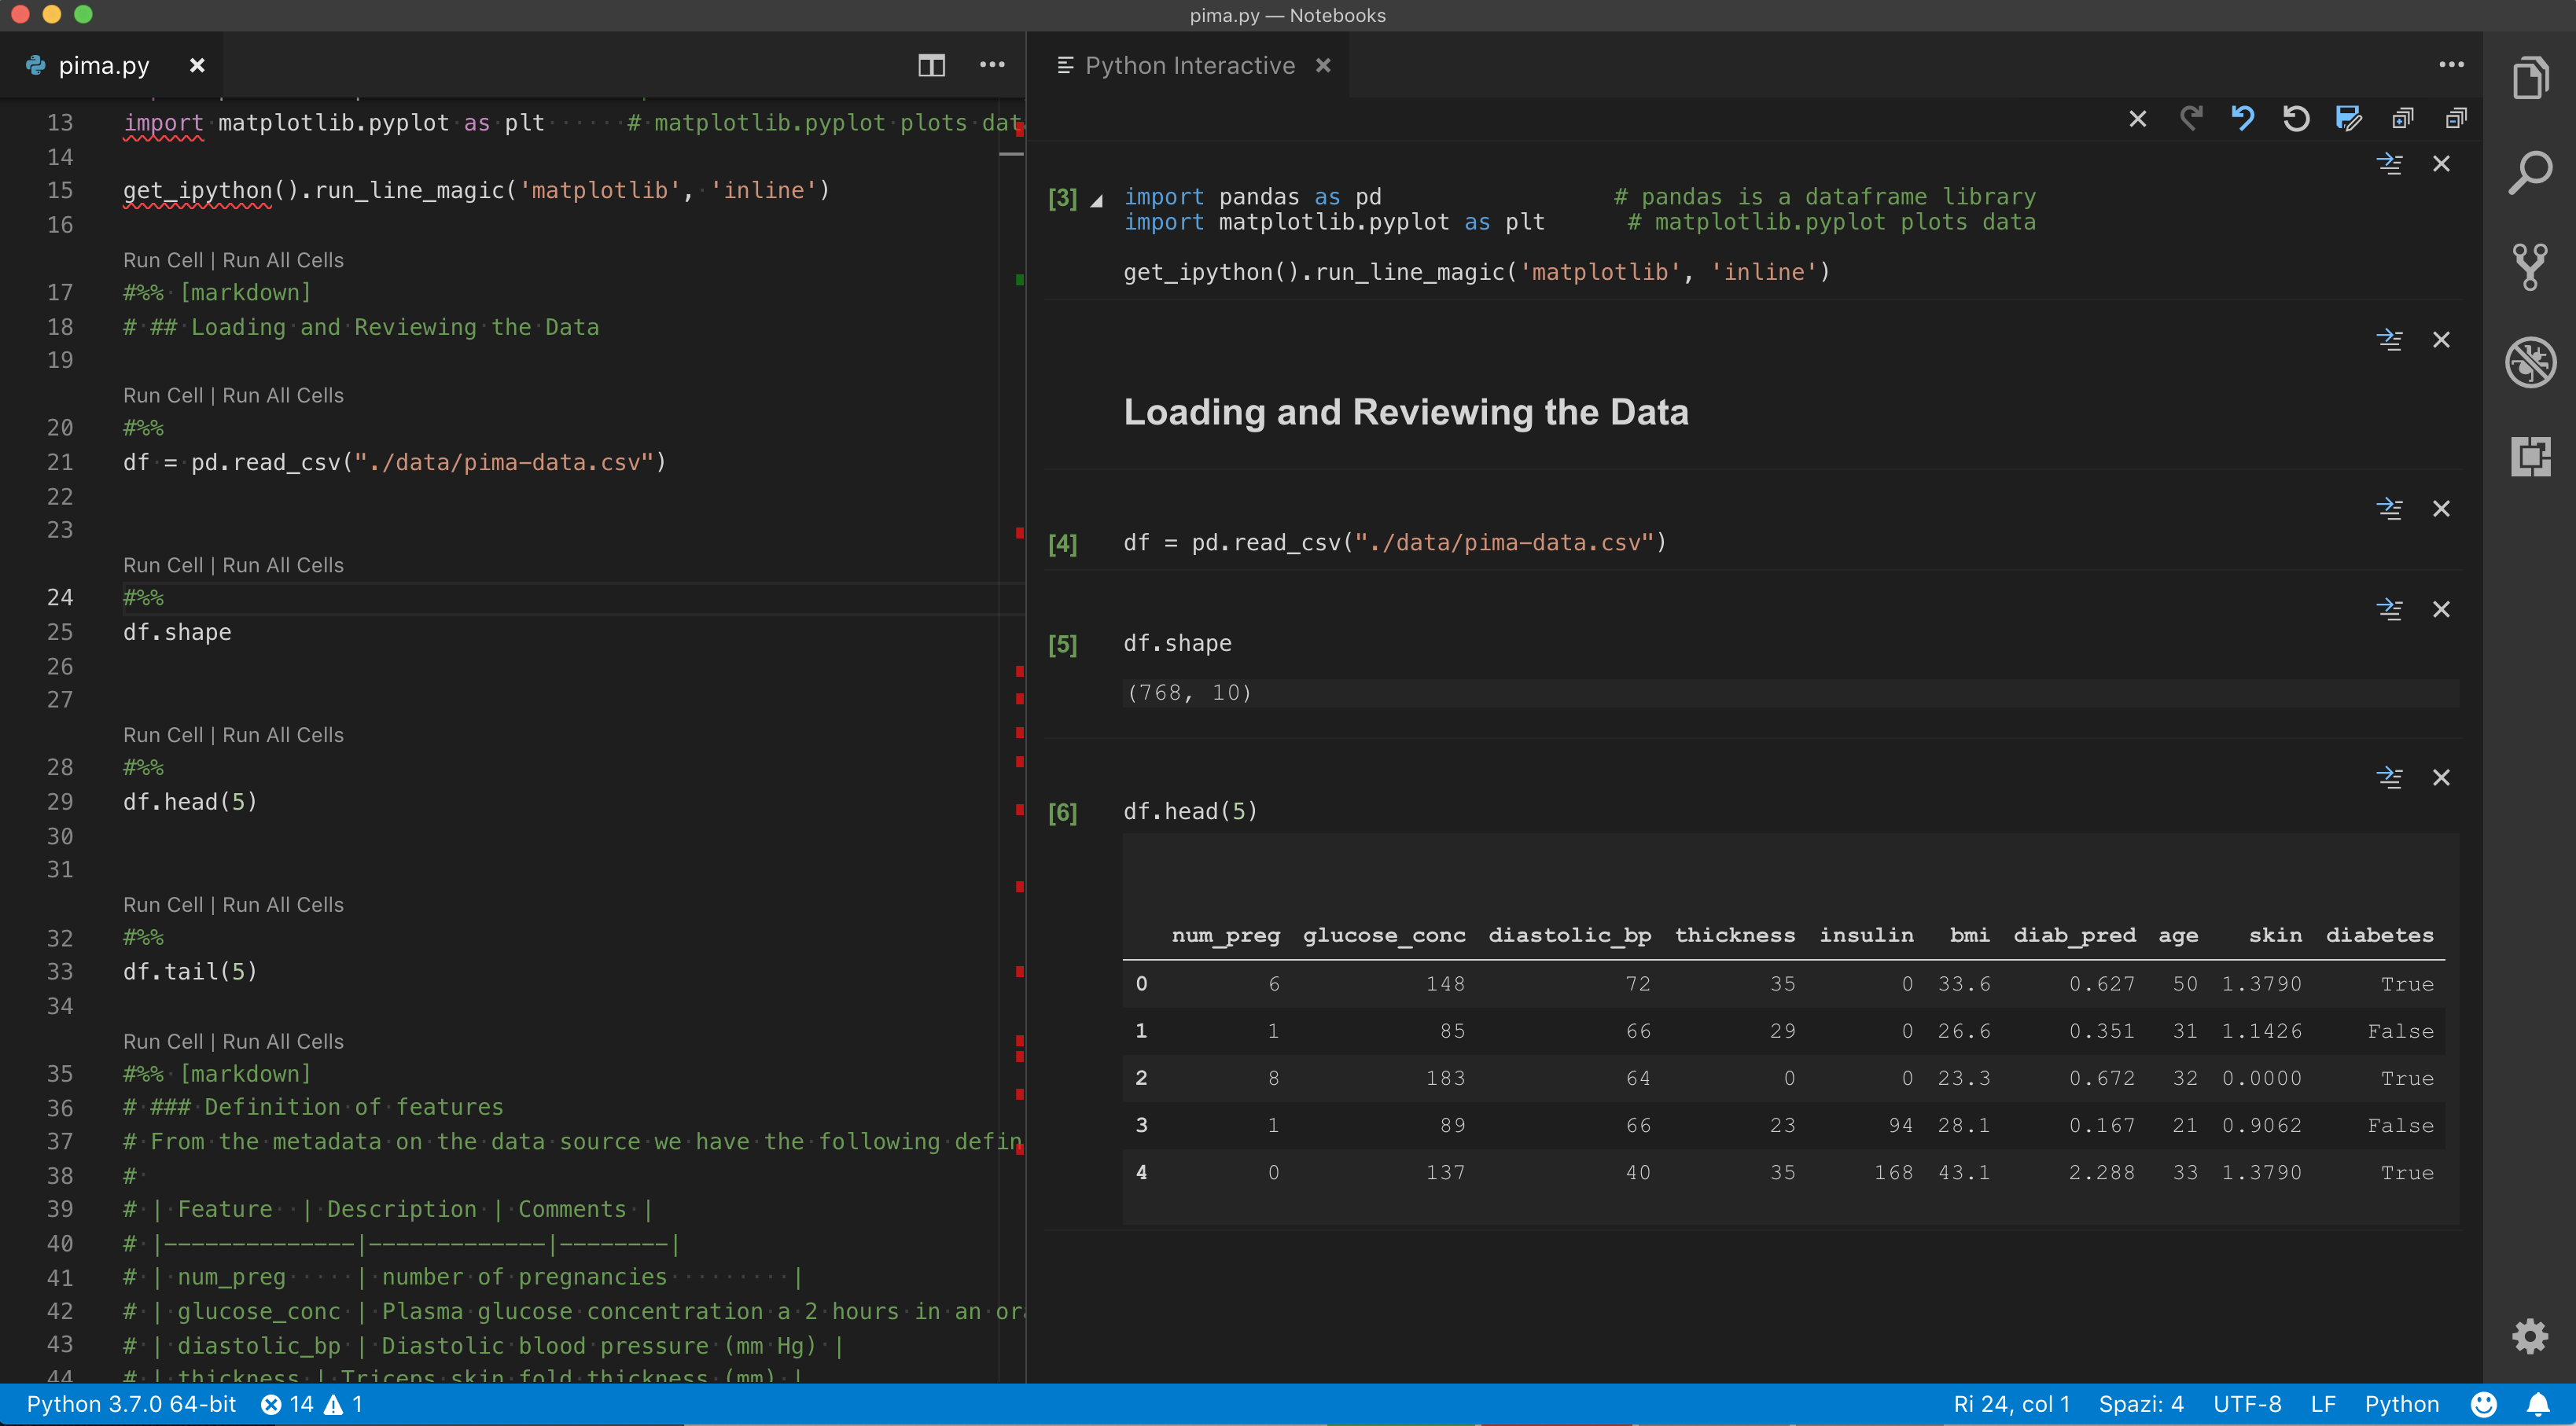The width and height of the screenshot is (2576, 1426).
Task: Run the df.shape cell using Run Cell
Action: click(162, 565)
